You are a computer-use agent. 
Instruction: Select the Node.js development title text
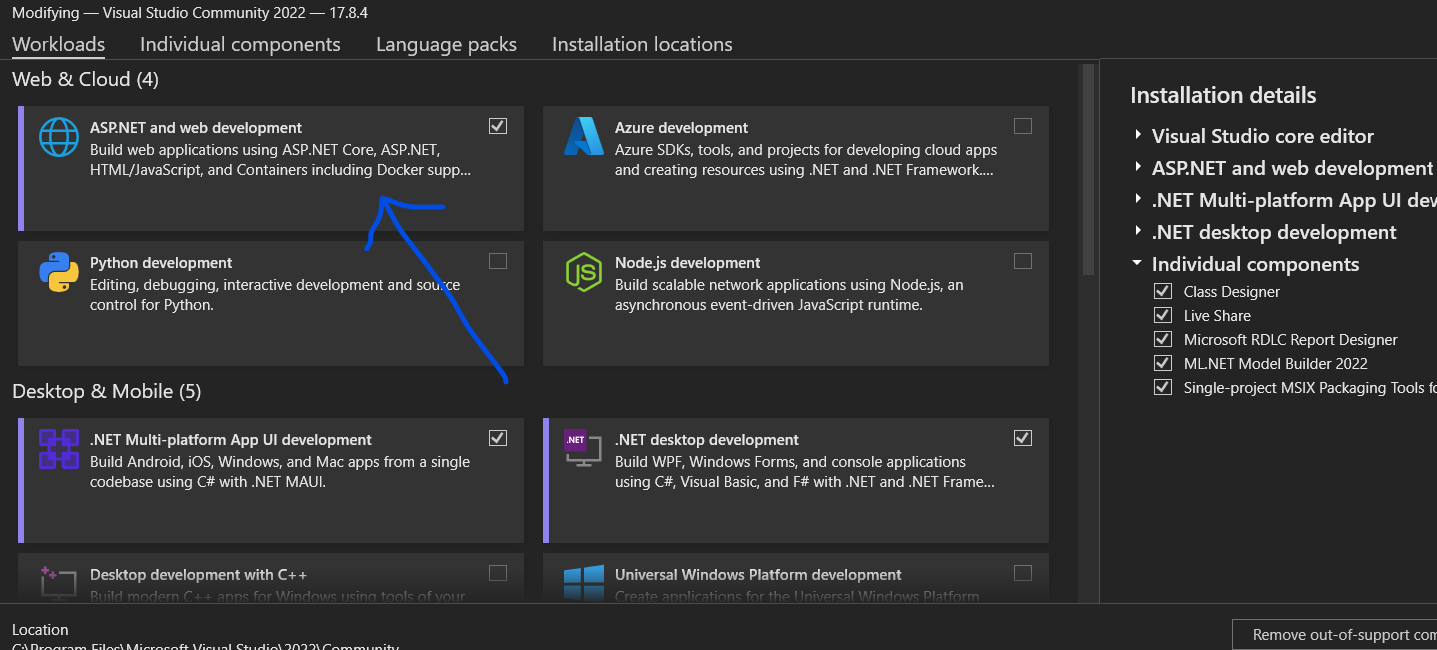[688, 263]
